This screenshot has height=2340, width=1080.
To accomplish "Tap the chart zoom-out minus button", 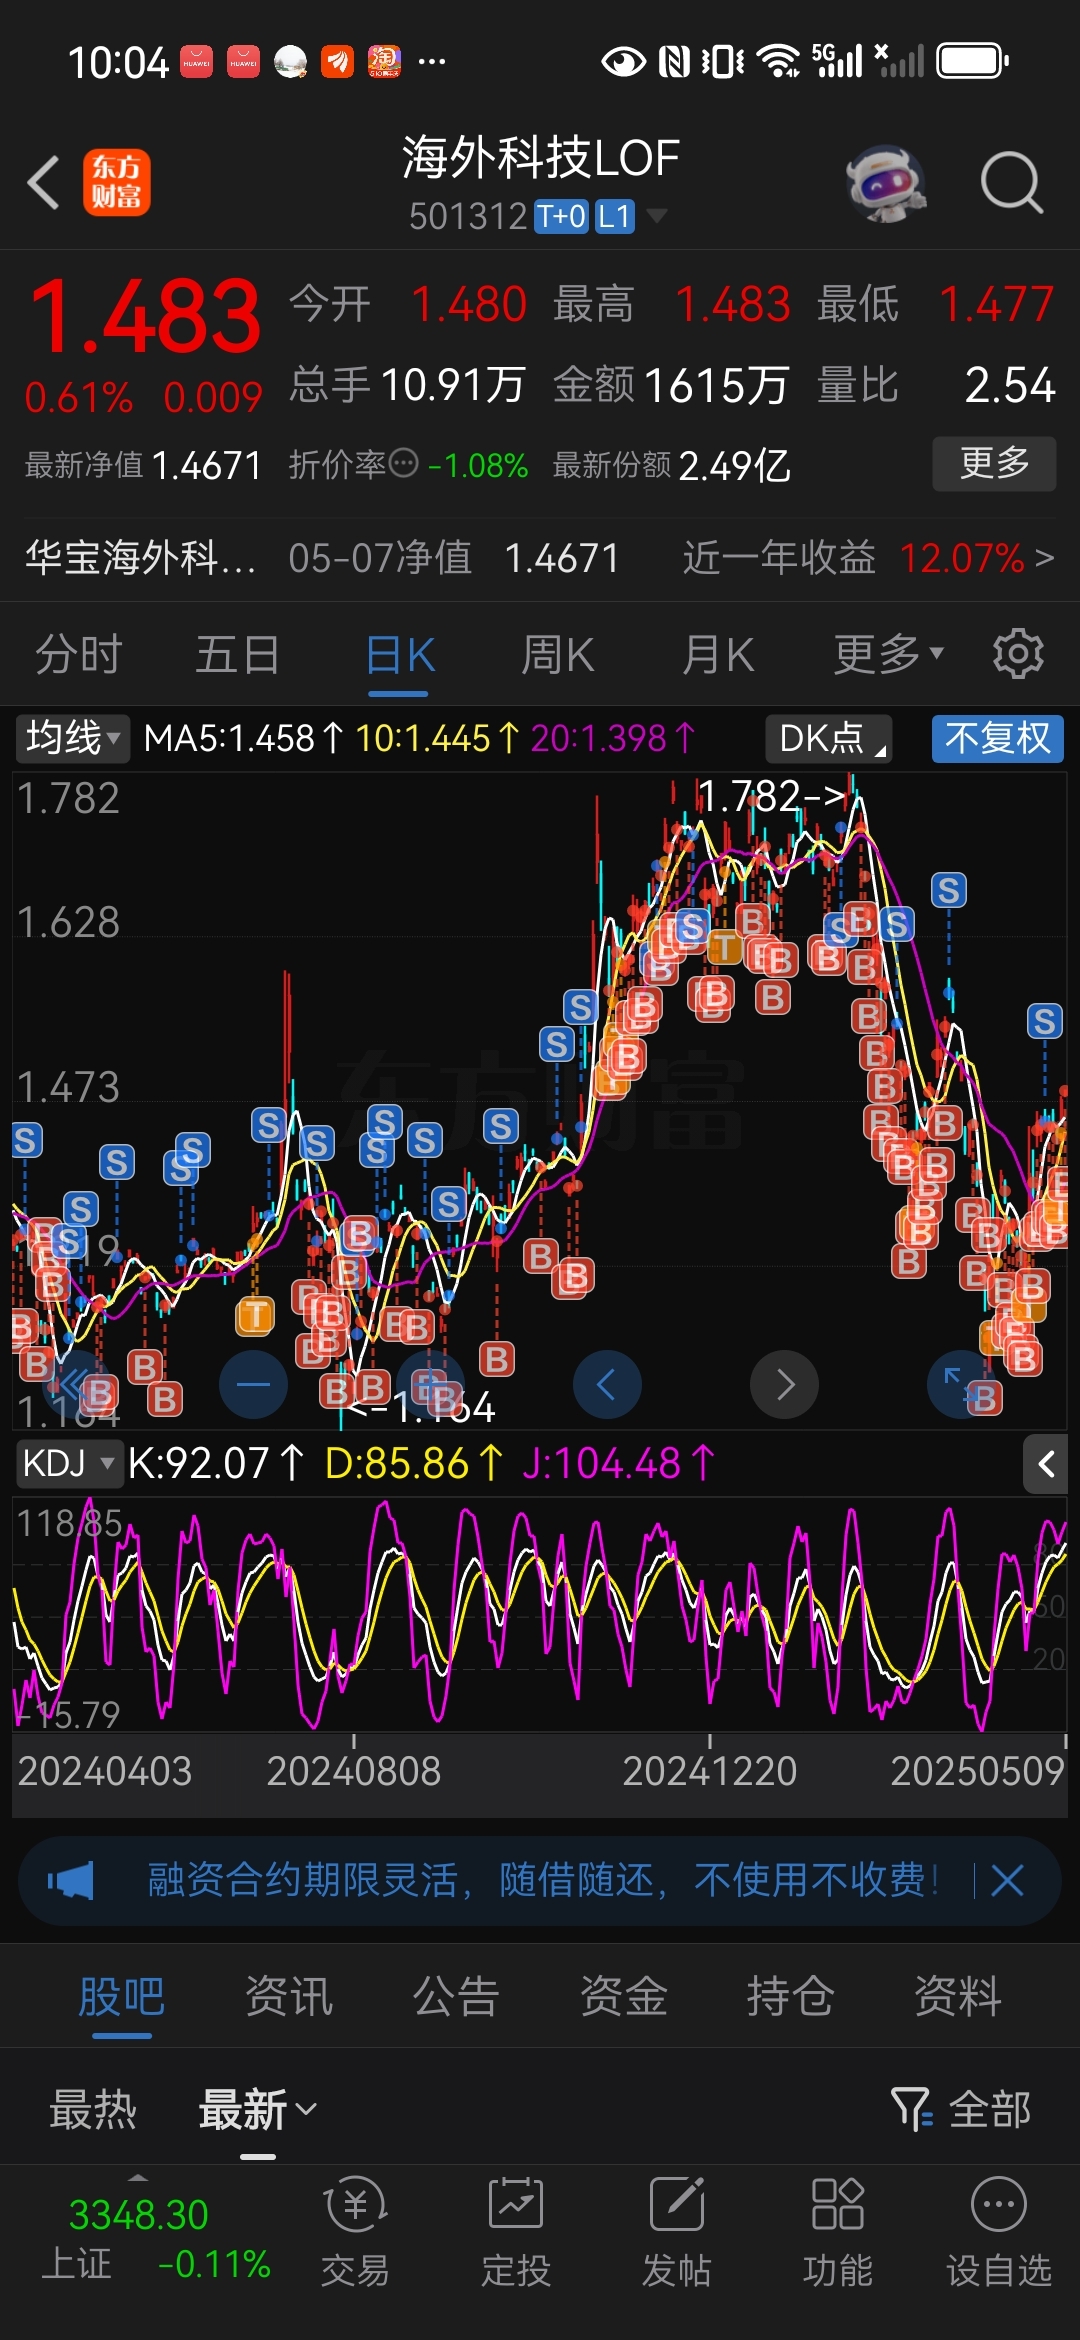I will pos(253,1384).
